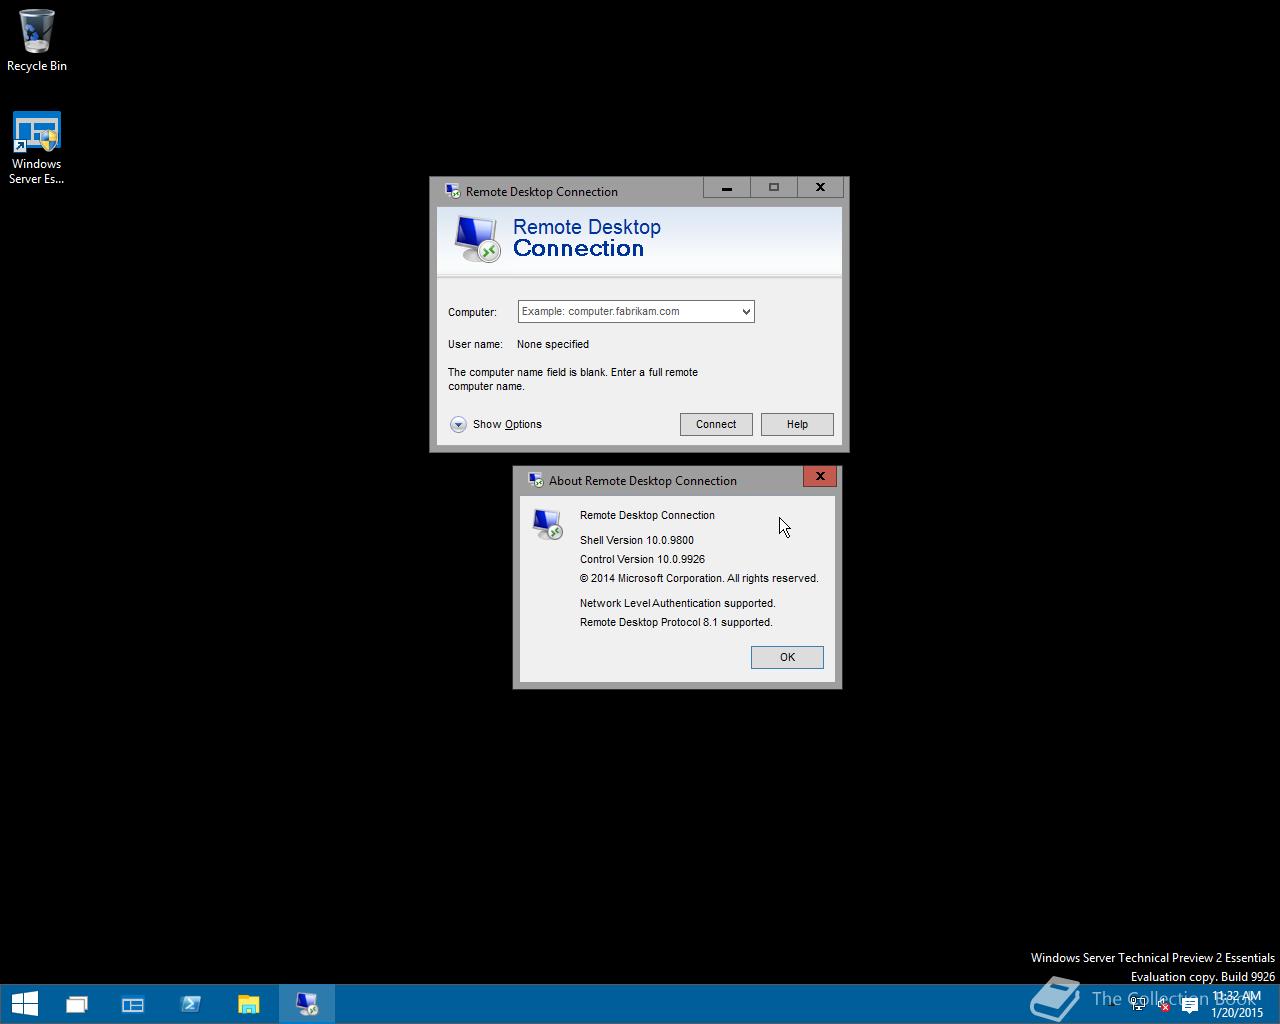Open the Recycle Bin desktop icon
Image resolution: width=1280 pixels, height=1024 pixels.
tap(37, 40)
